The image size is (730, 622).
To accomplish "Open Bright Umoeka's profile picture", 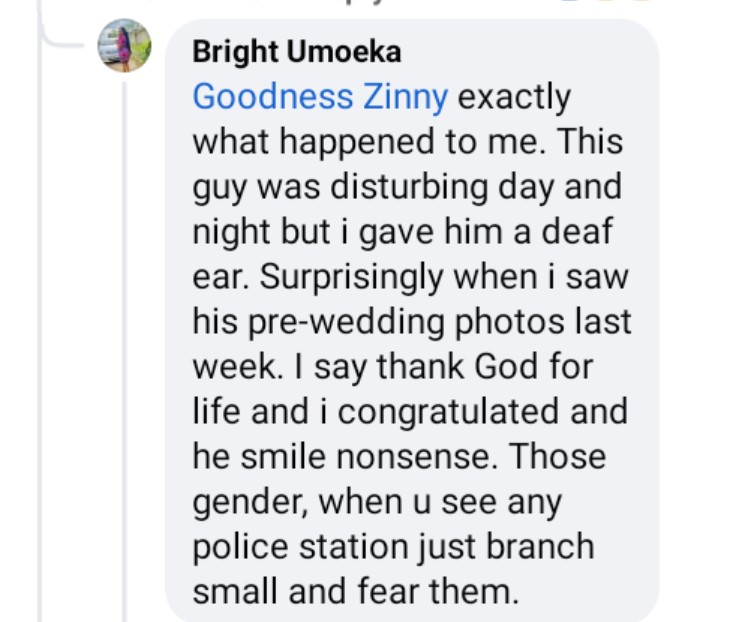I will tap(125, 47).
